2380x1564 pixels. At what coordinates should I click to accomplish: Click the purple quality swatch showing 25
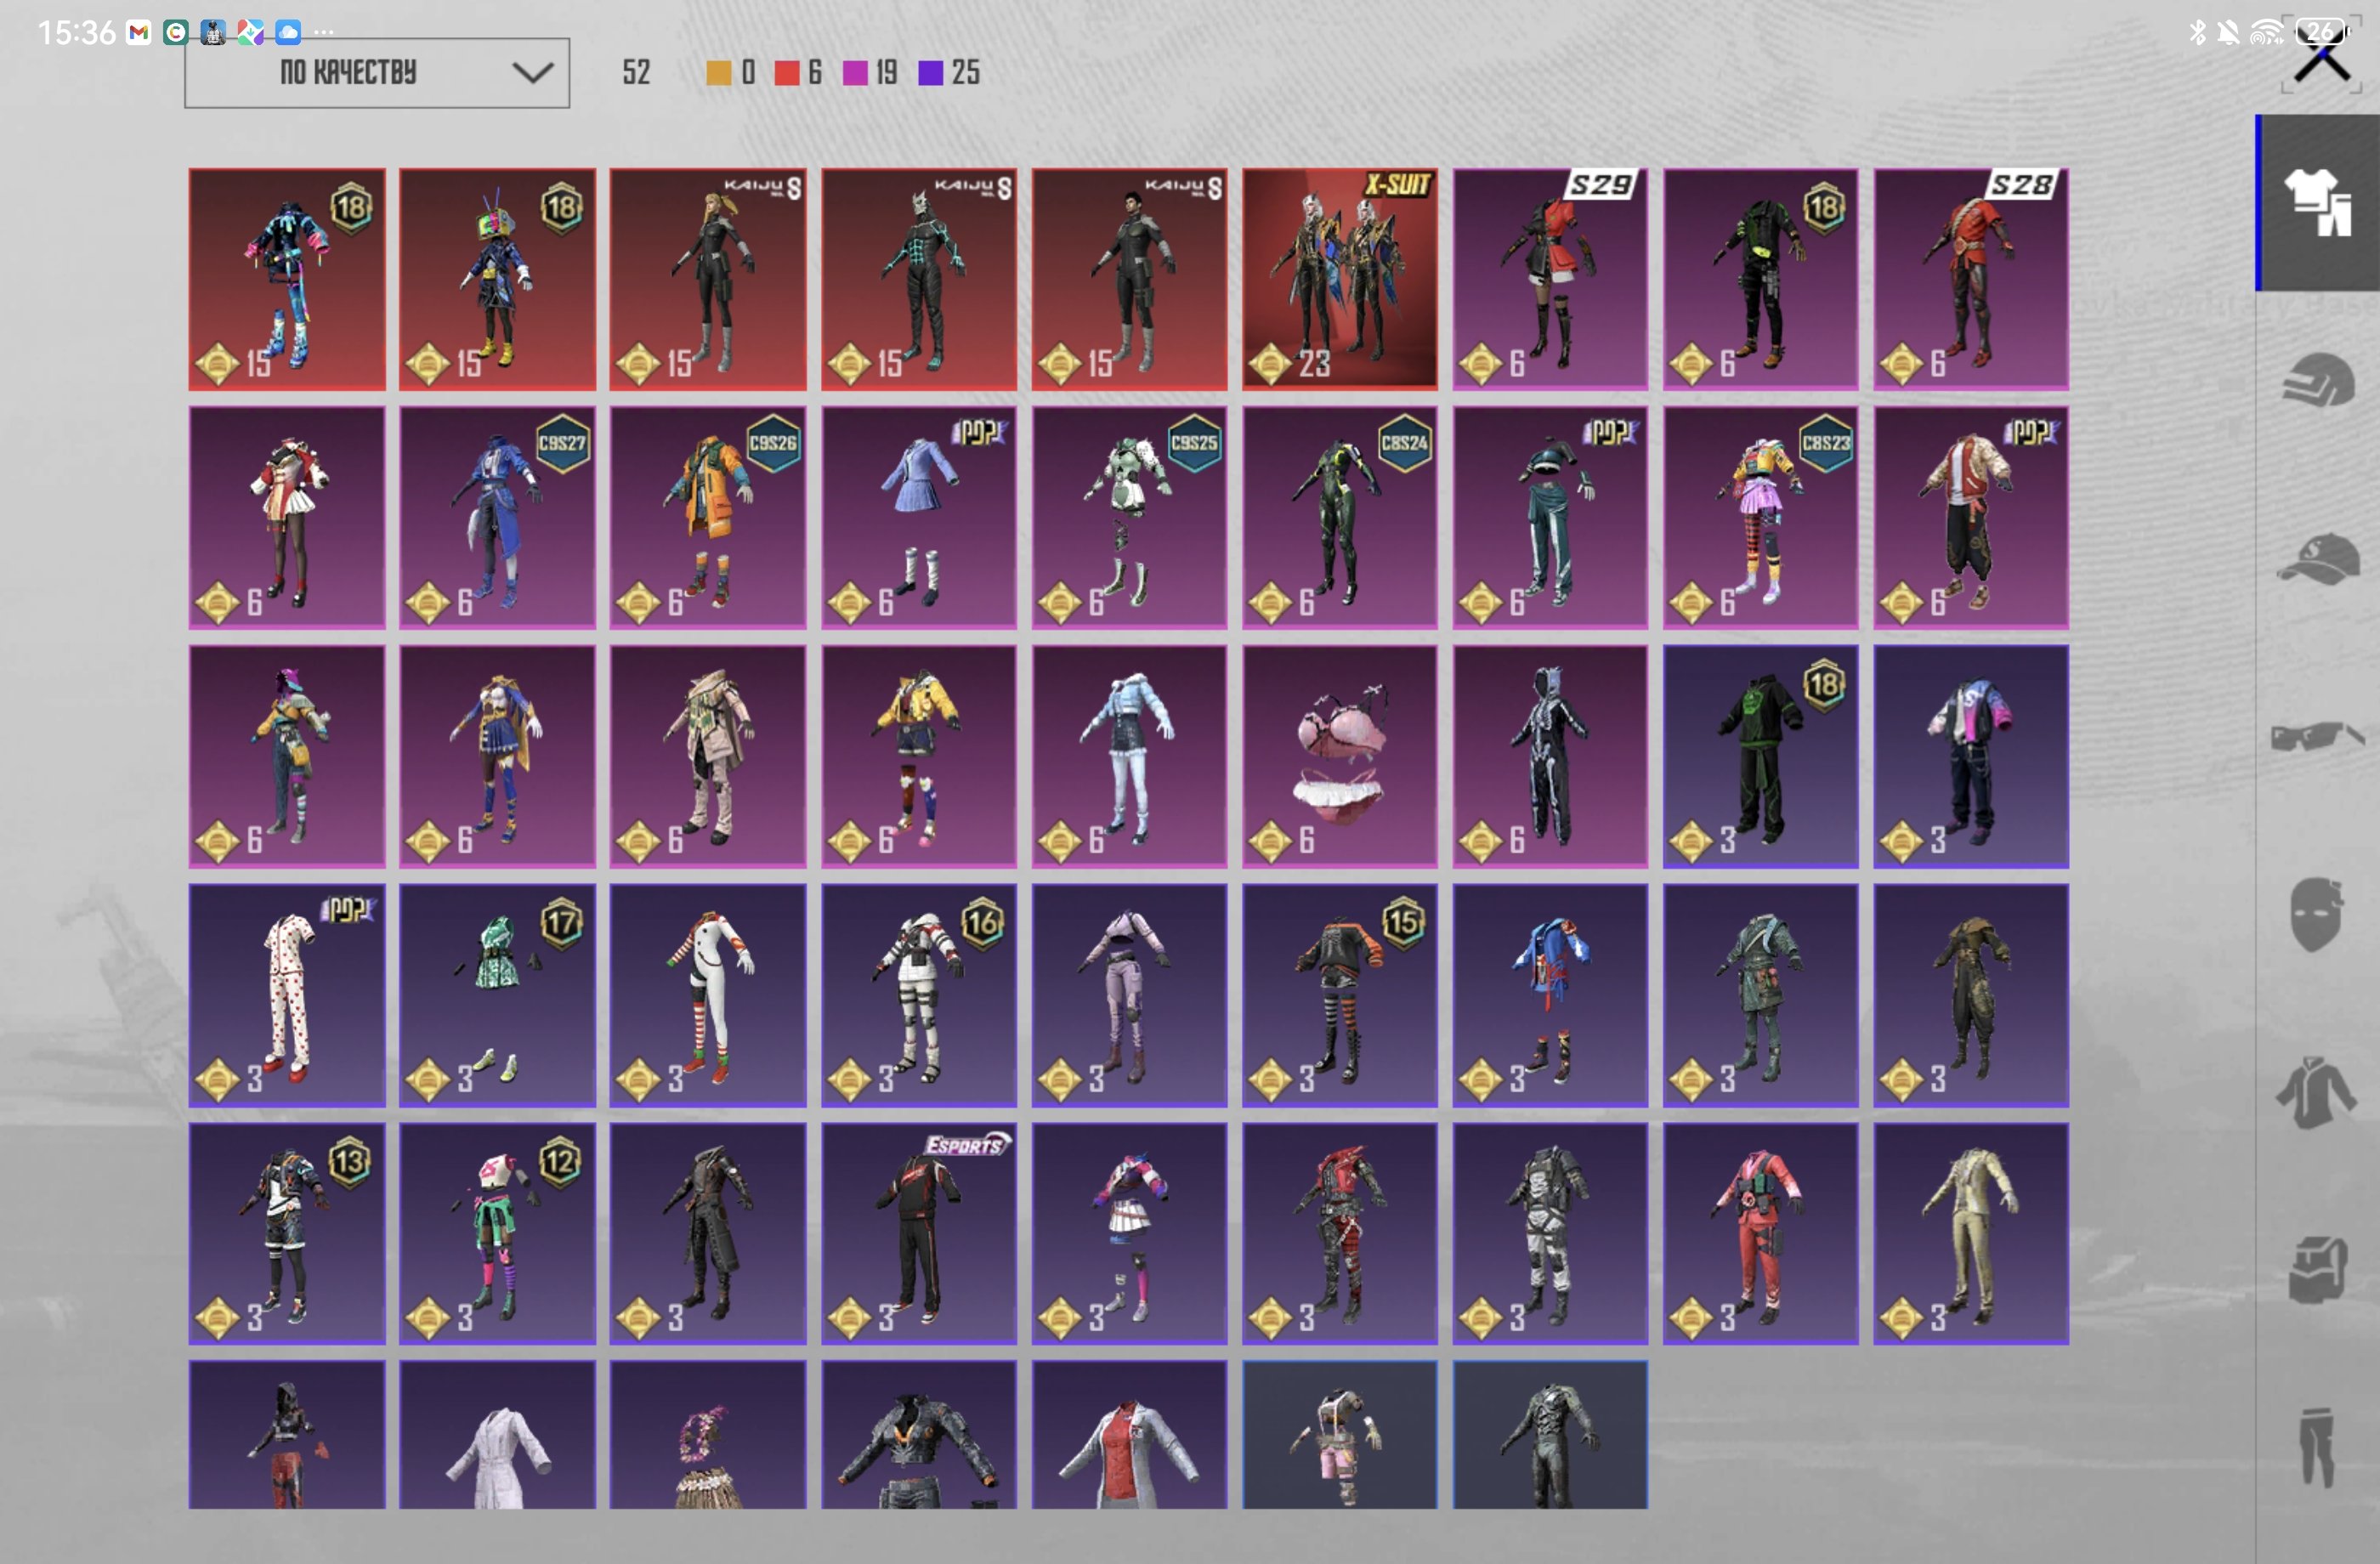click(930, 73)
